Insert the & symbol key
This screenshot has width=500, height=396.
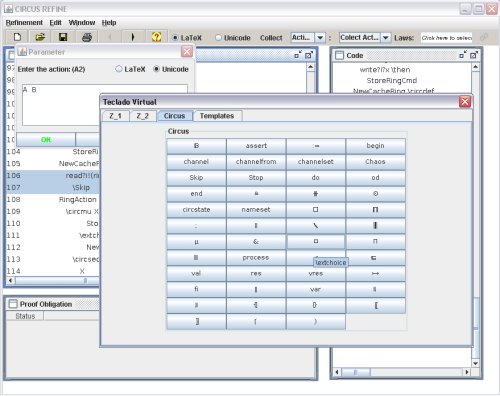[256, 242]
